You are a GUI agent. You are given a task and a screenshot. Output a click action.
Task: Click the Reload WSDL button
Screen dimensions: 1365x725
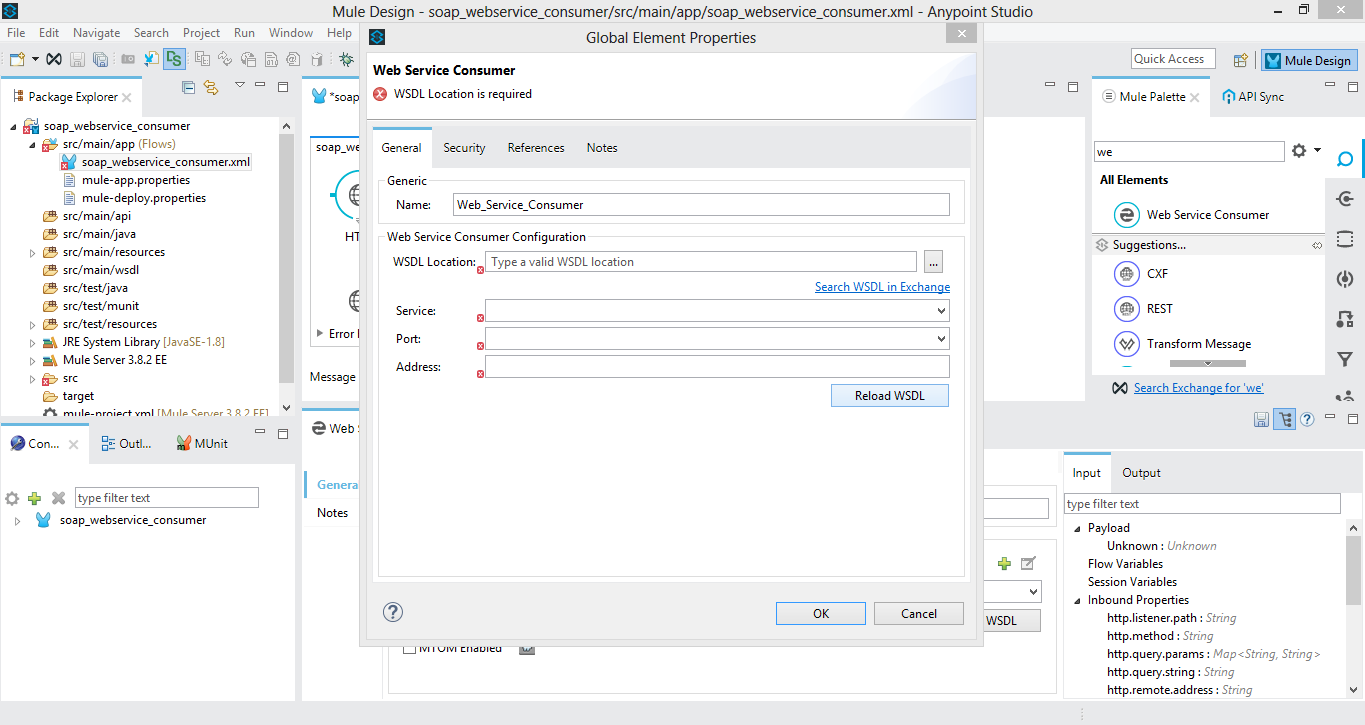point(890,395)
